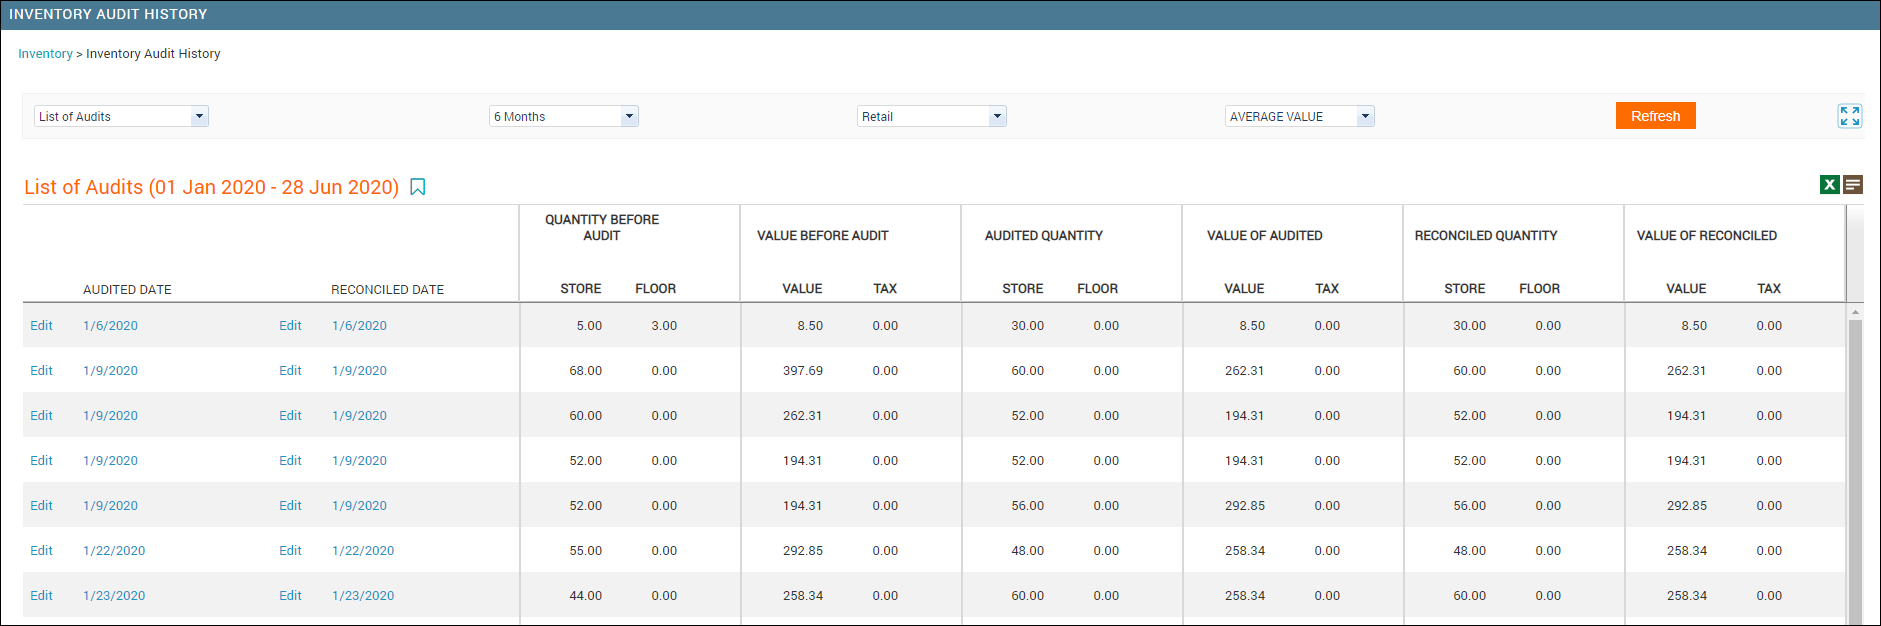Open the reconciled date 1/6/2020 link
Viewport: 1881px width, 626px height.
point(359,325)
